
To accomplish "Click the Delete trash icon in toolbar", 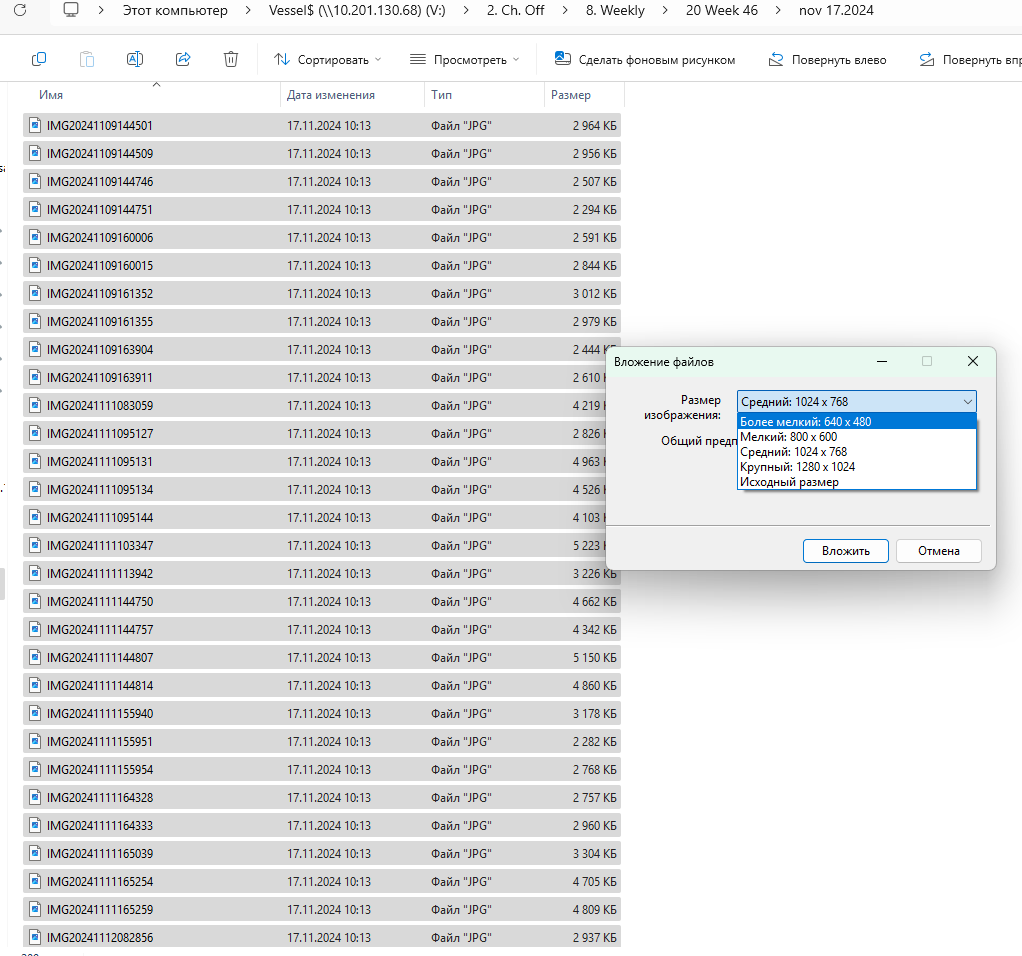I will (x=231, y=59).
